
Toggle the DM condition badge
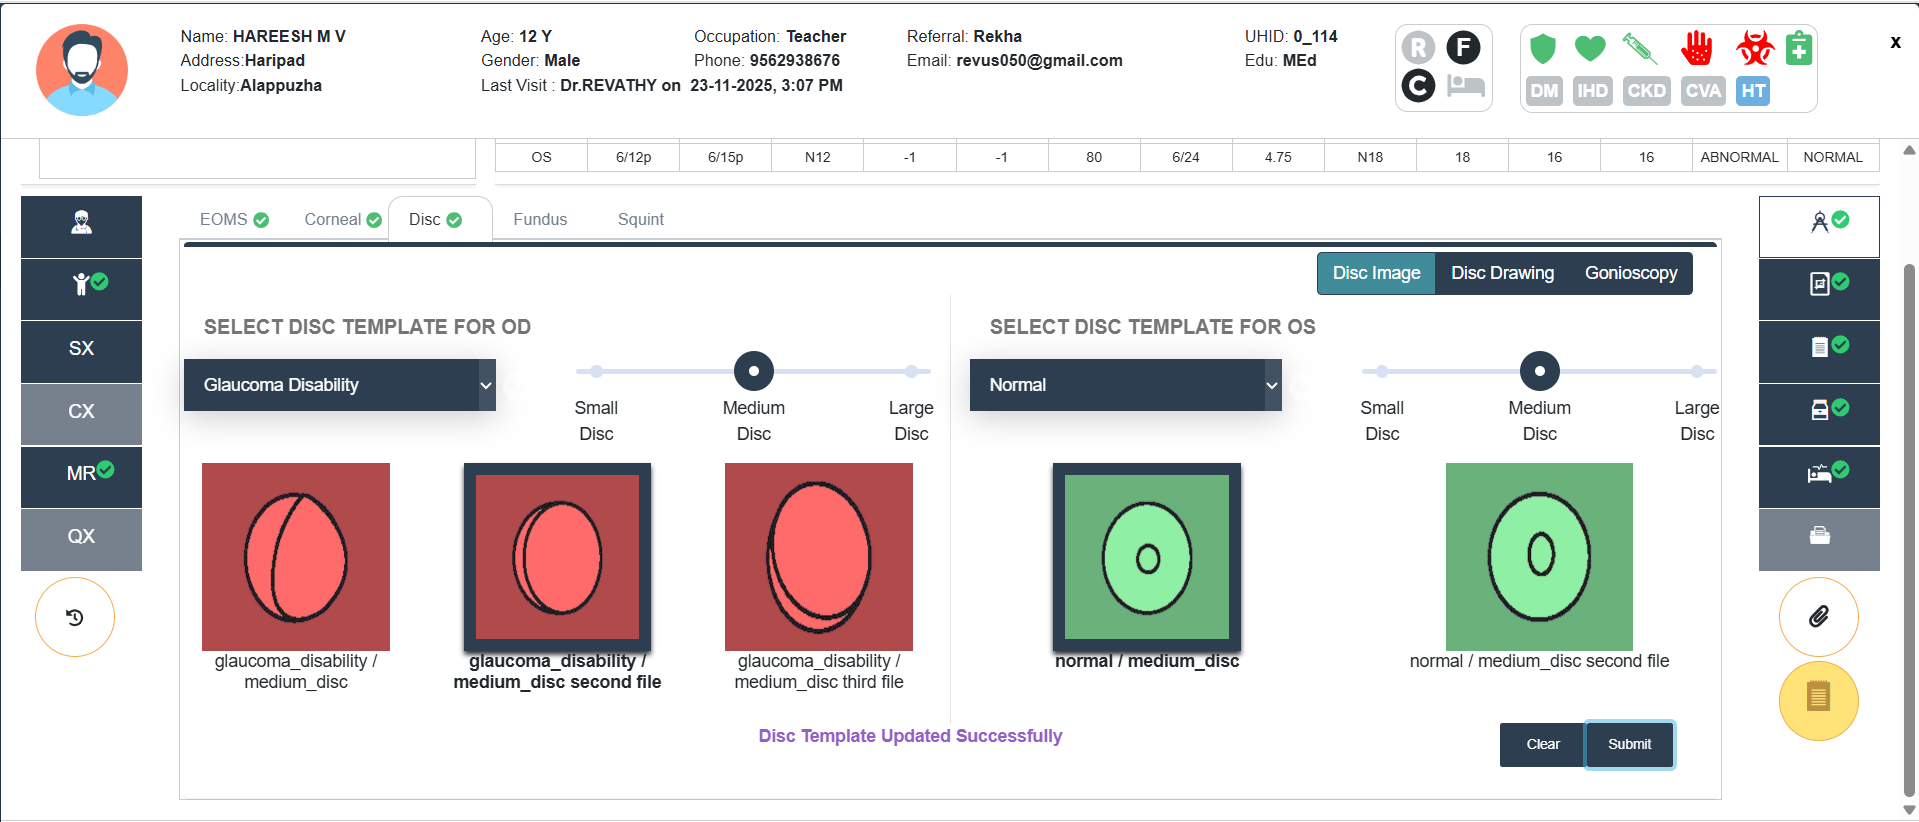[1544, 91]
